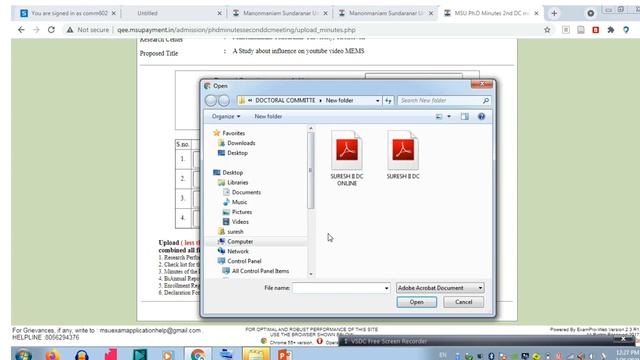Select the SURESH II DC ONLINE PDF file
The width and height of the screenshot is (640, 360).
click(x=347, y=158)
